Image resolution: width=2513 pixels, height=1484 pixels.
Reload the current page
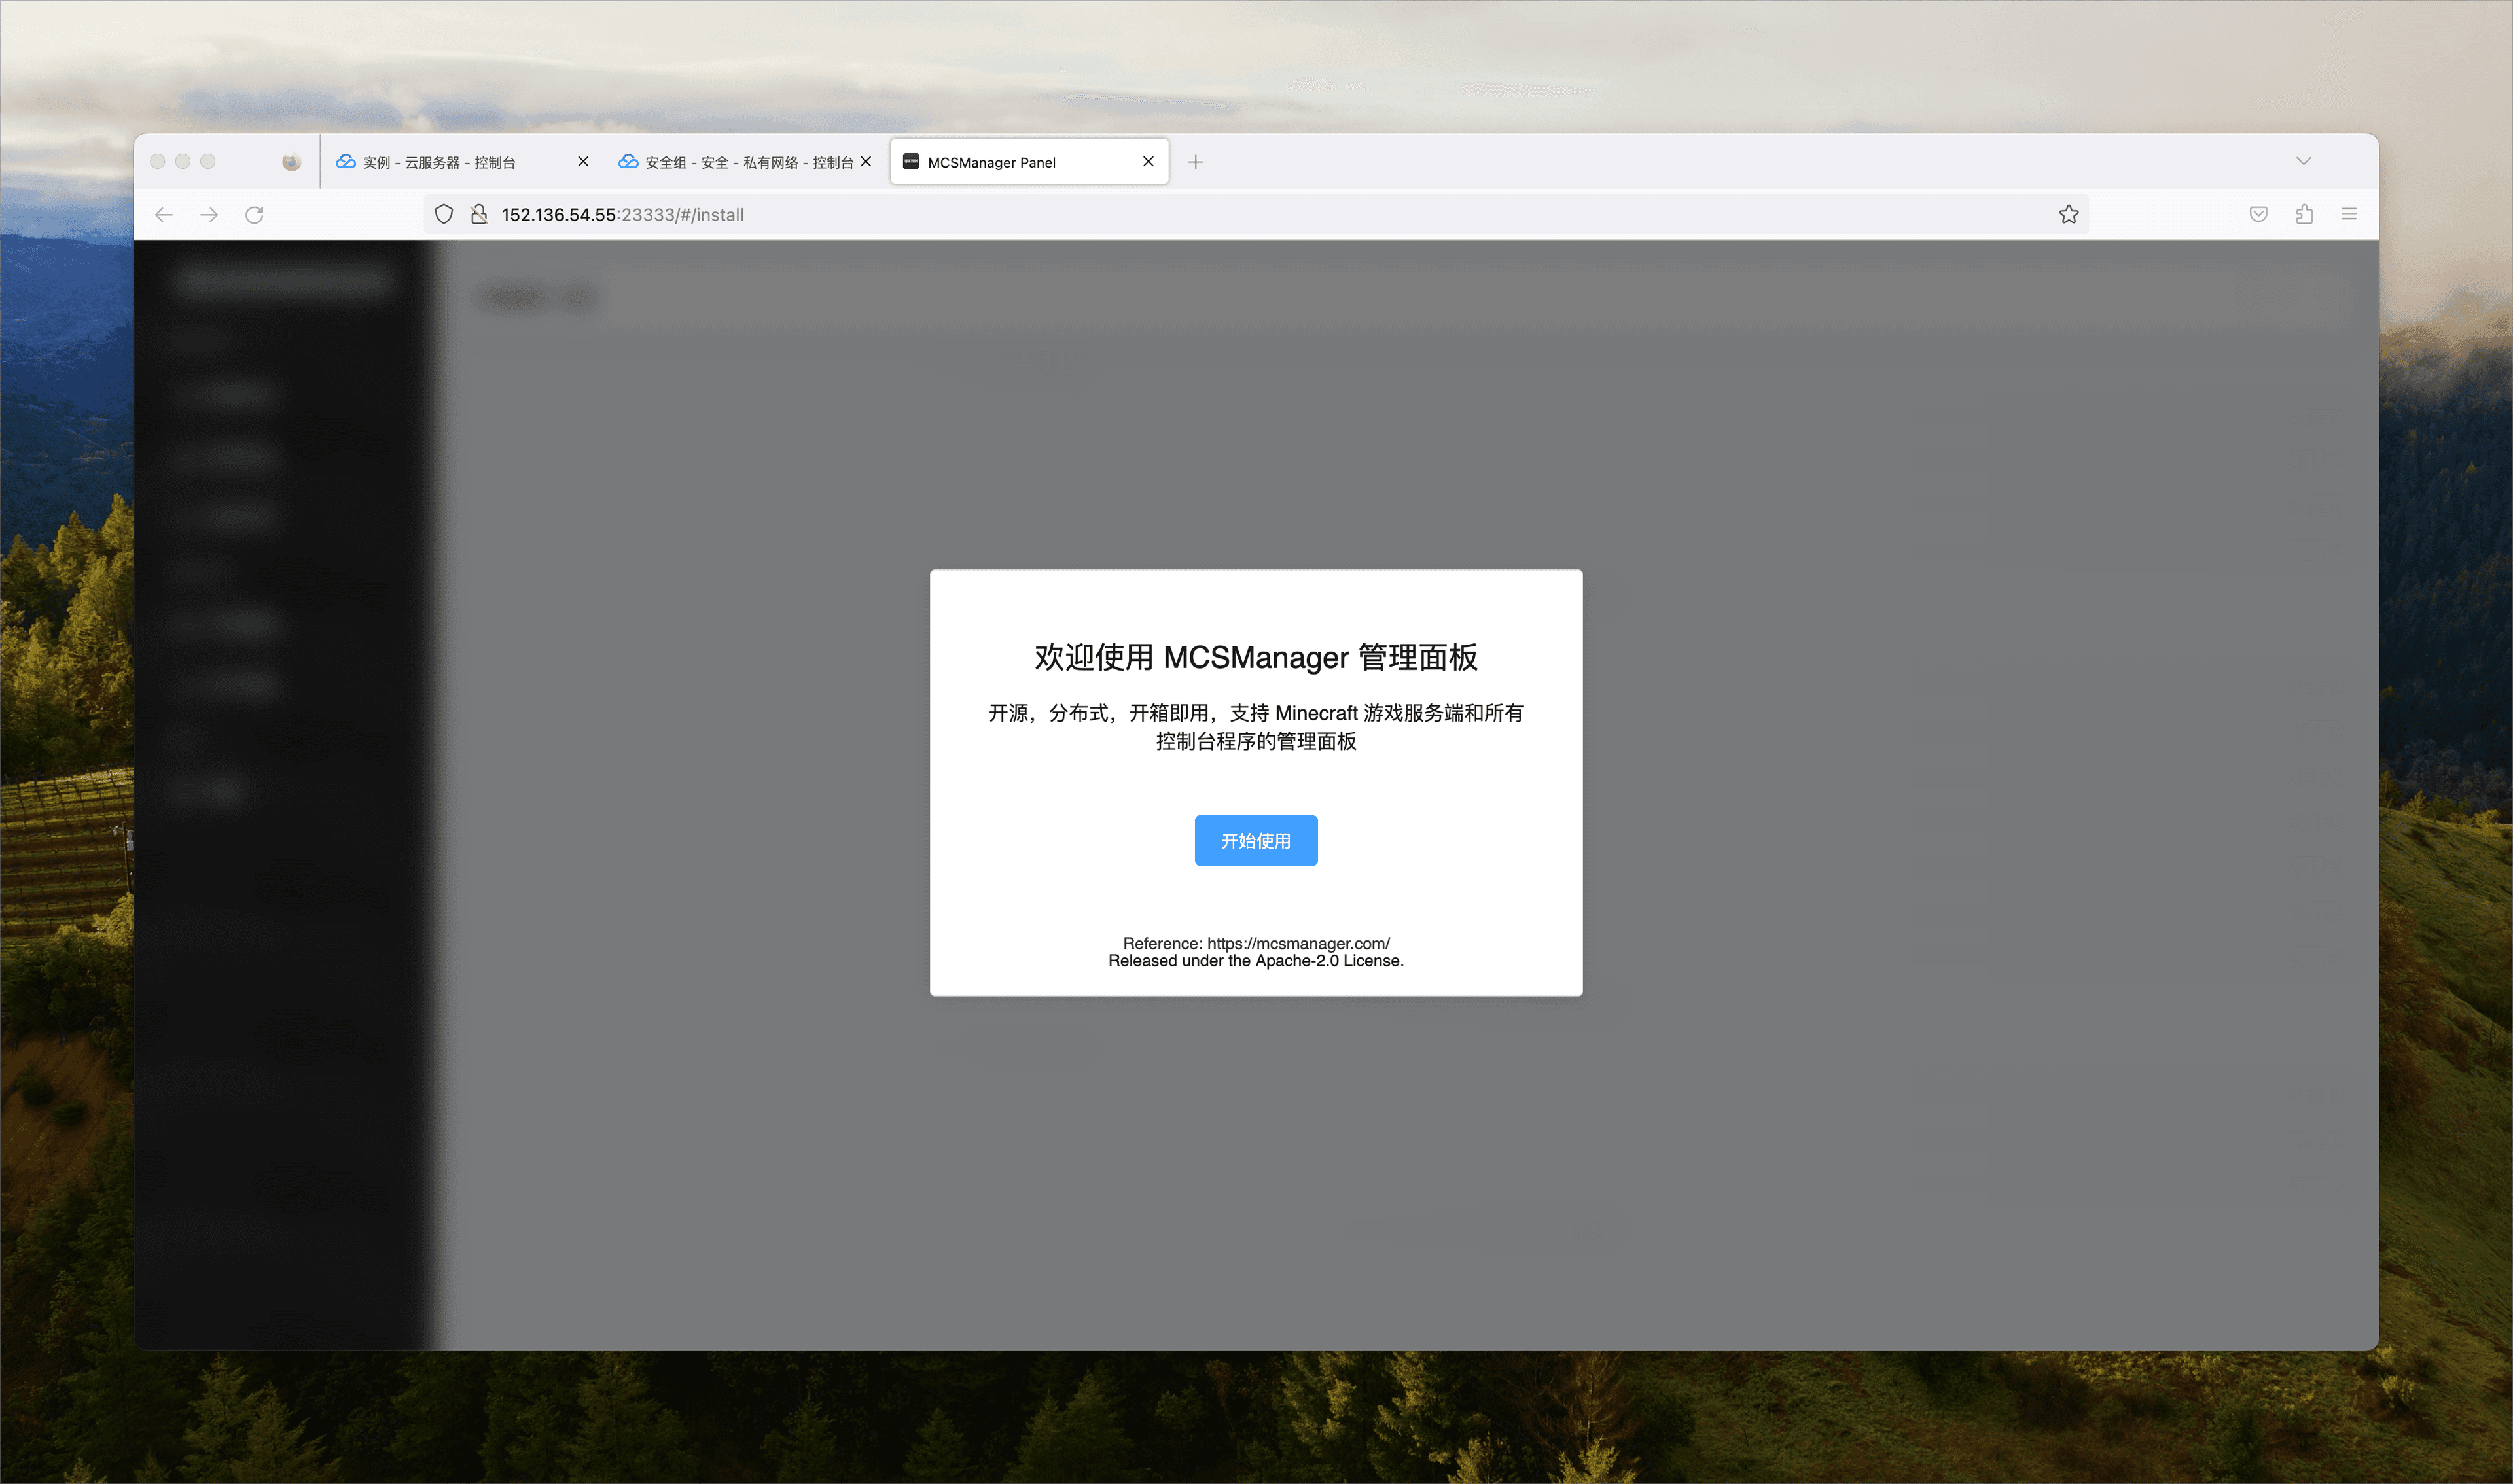pyautogui.click(x=254, y=214)
